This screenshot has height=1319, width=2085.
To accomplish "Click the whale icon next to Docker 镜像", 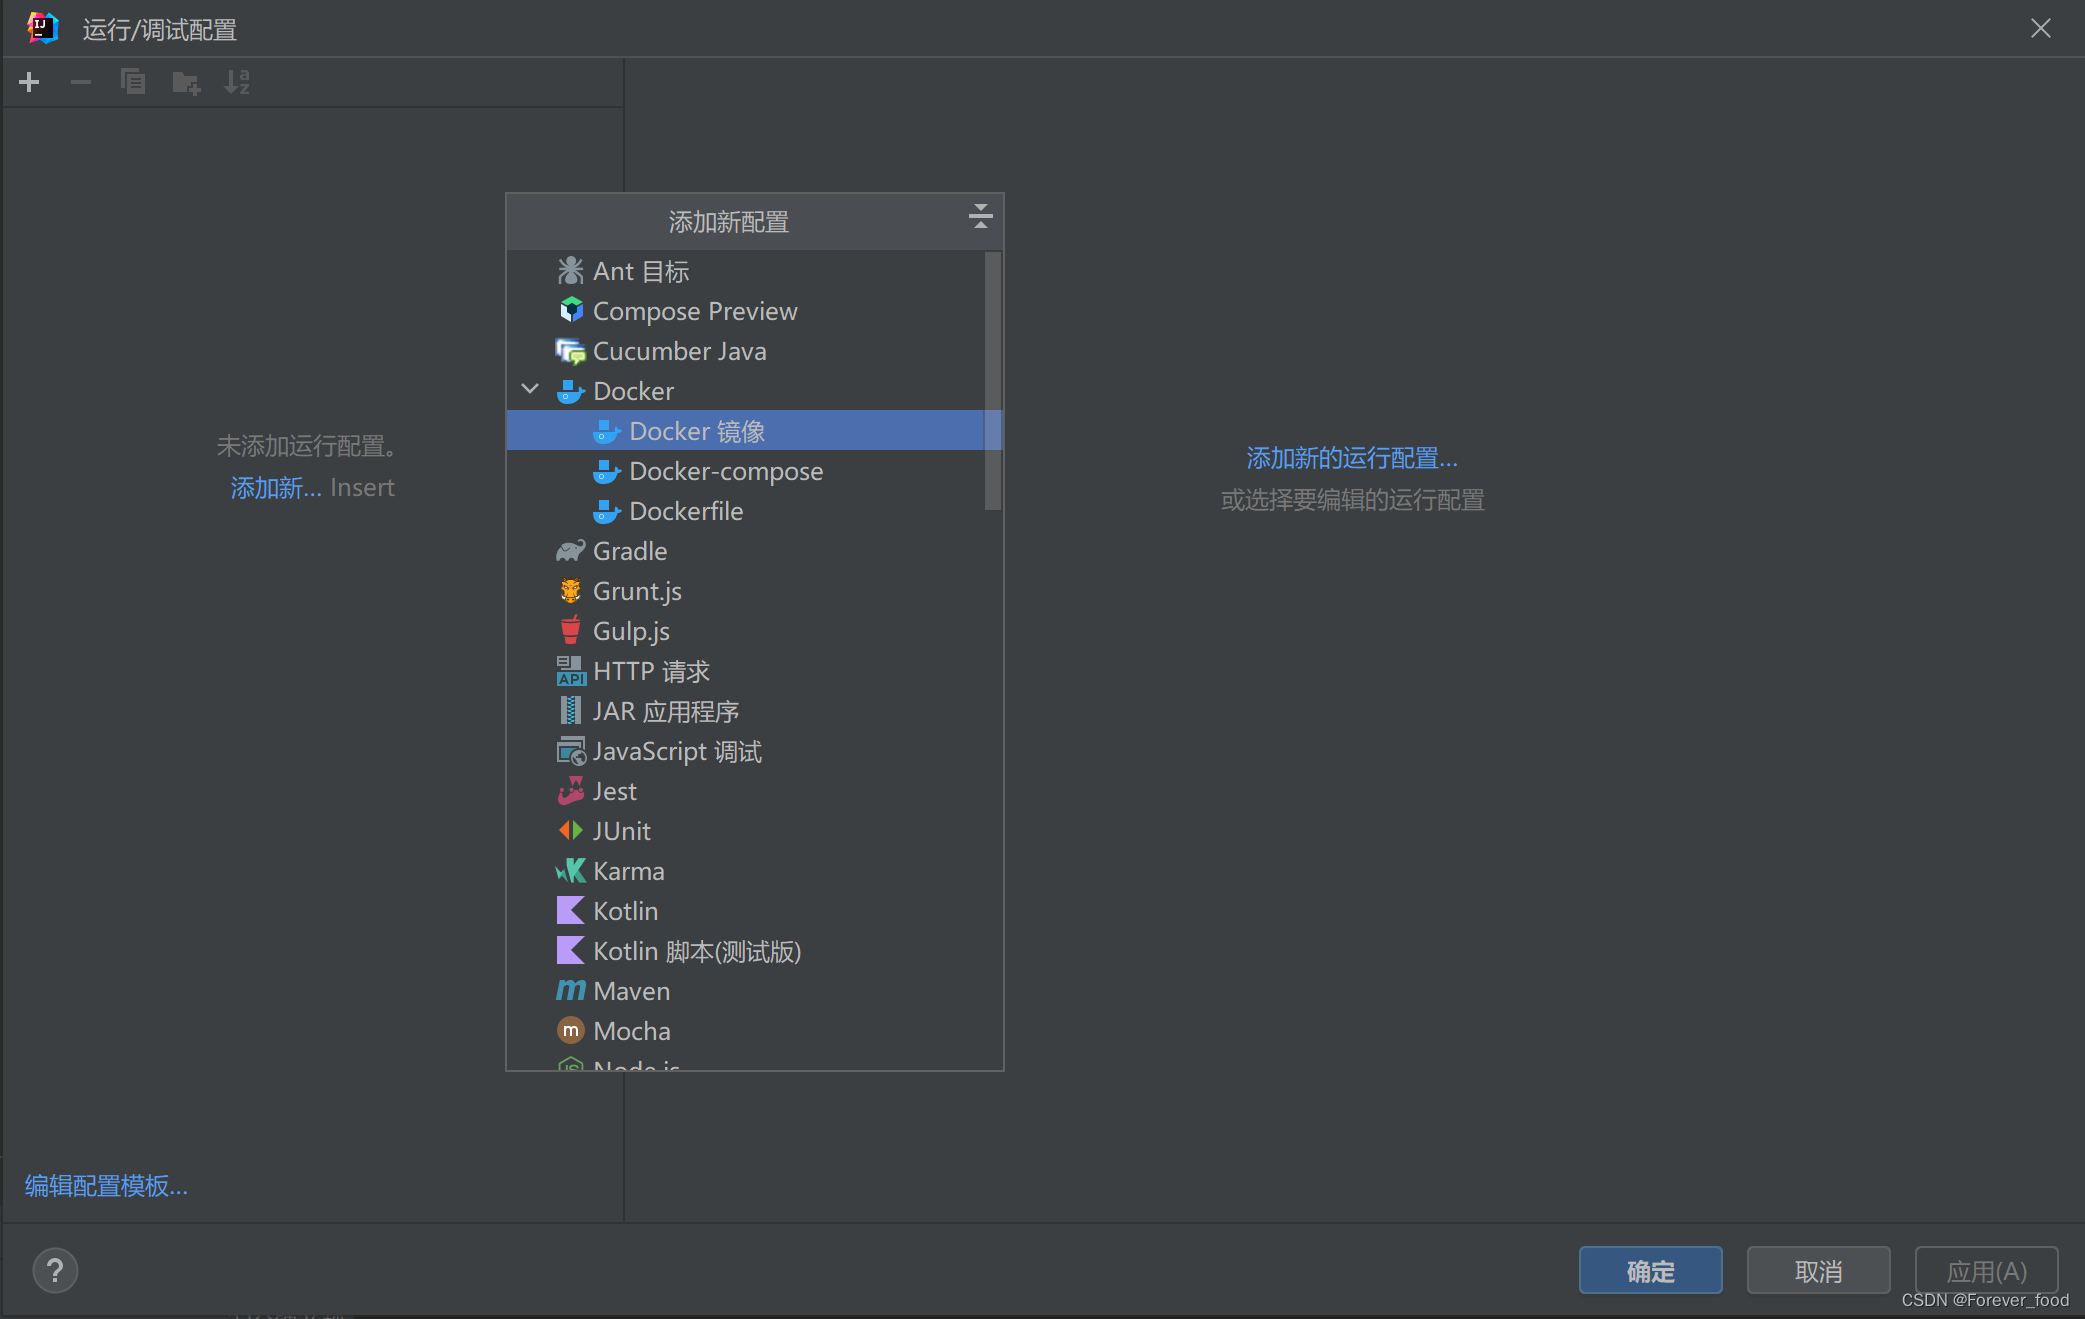I will [x=606, y=431].
